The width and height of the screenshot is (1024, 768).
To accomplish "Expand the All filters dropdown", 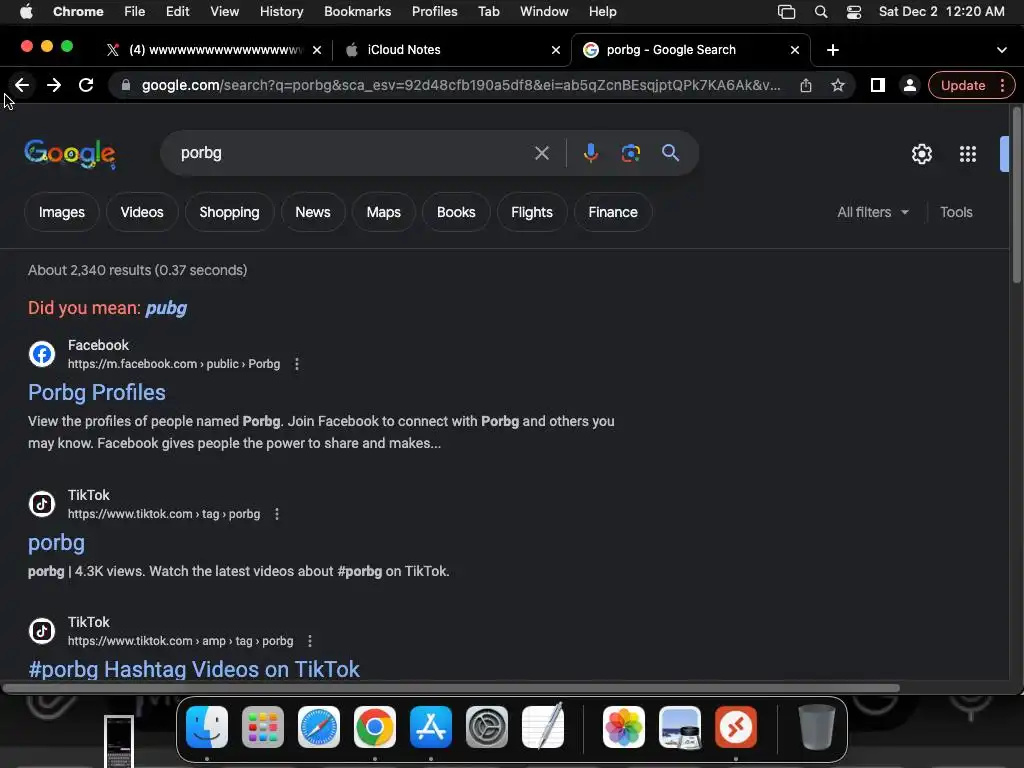I will pyautogui.click(x=873, y=212).
